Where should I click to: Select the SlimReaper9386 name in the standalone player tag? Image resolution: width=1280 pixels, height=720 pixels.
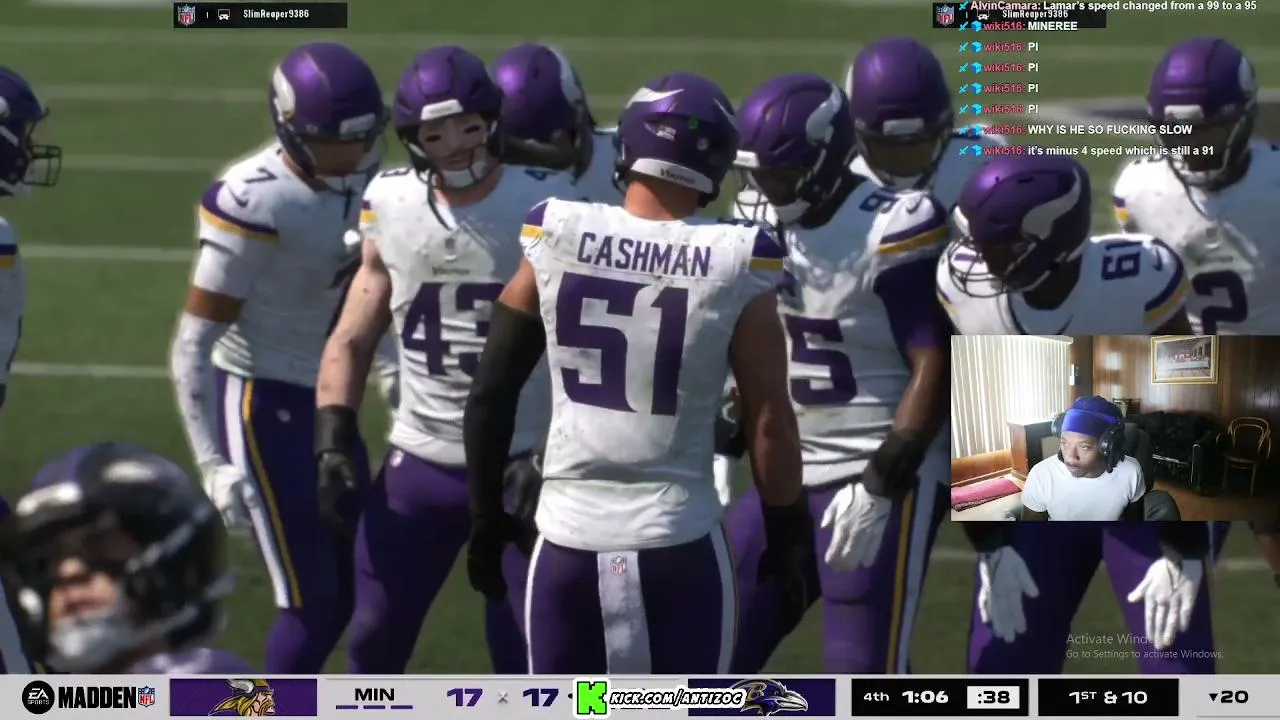(x=276, y=14)
